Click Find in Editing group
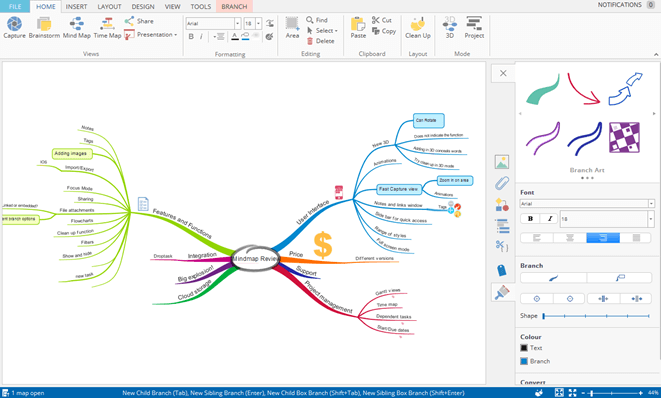Viewport: 661px width, 398px height. coord(317,20)
